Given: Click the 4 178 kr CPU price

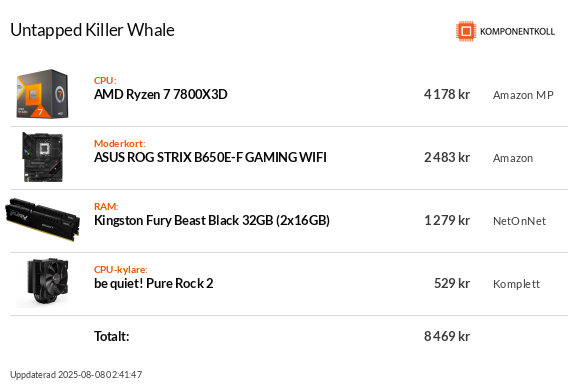Looking at the screenshot, I should pyautogui.click(x=447, y=95).
